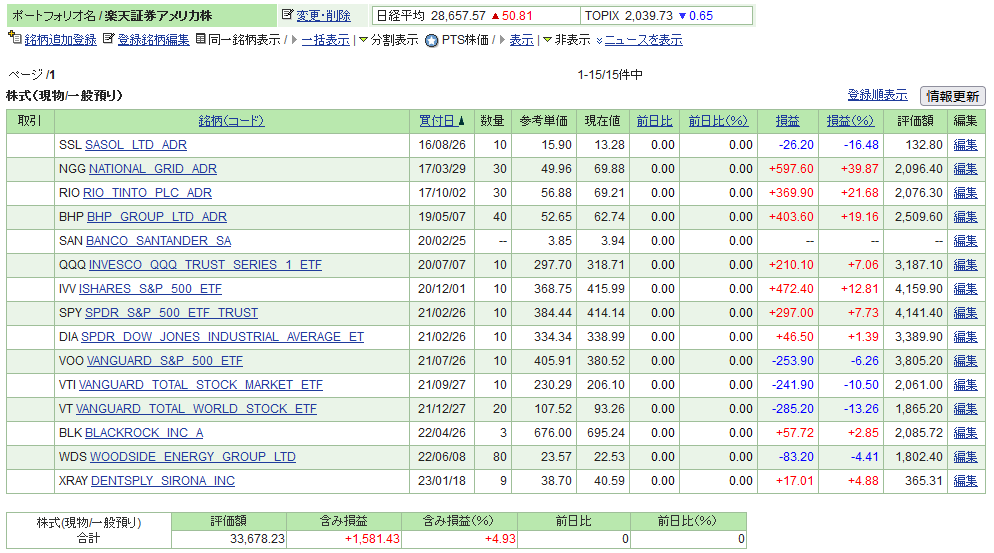The width and height of the screenshot is (994, 553).
Task: Open 変更・削除 portfolio link
Action: (x=323, y=16)
